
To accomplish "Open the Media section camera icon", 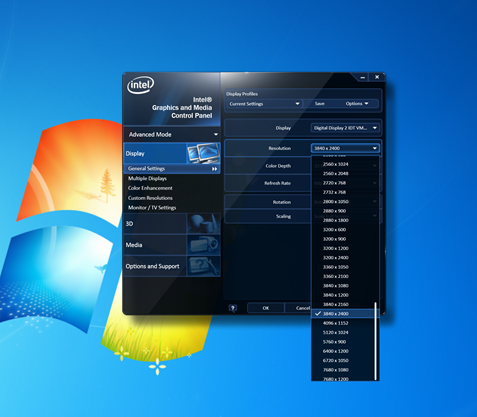I will 204,245.
